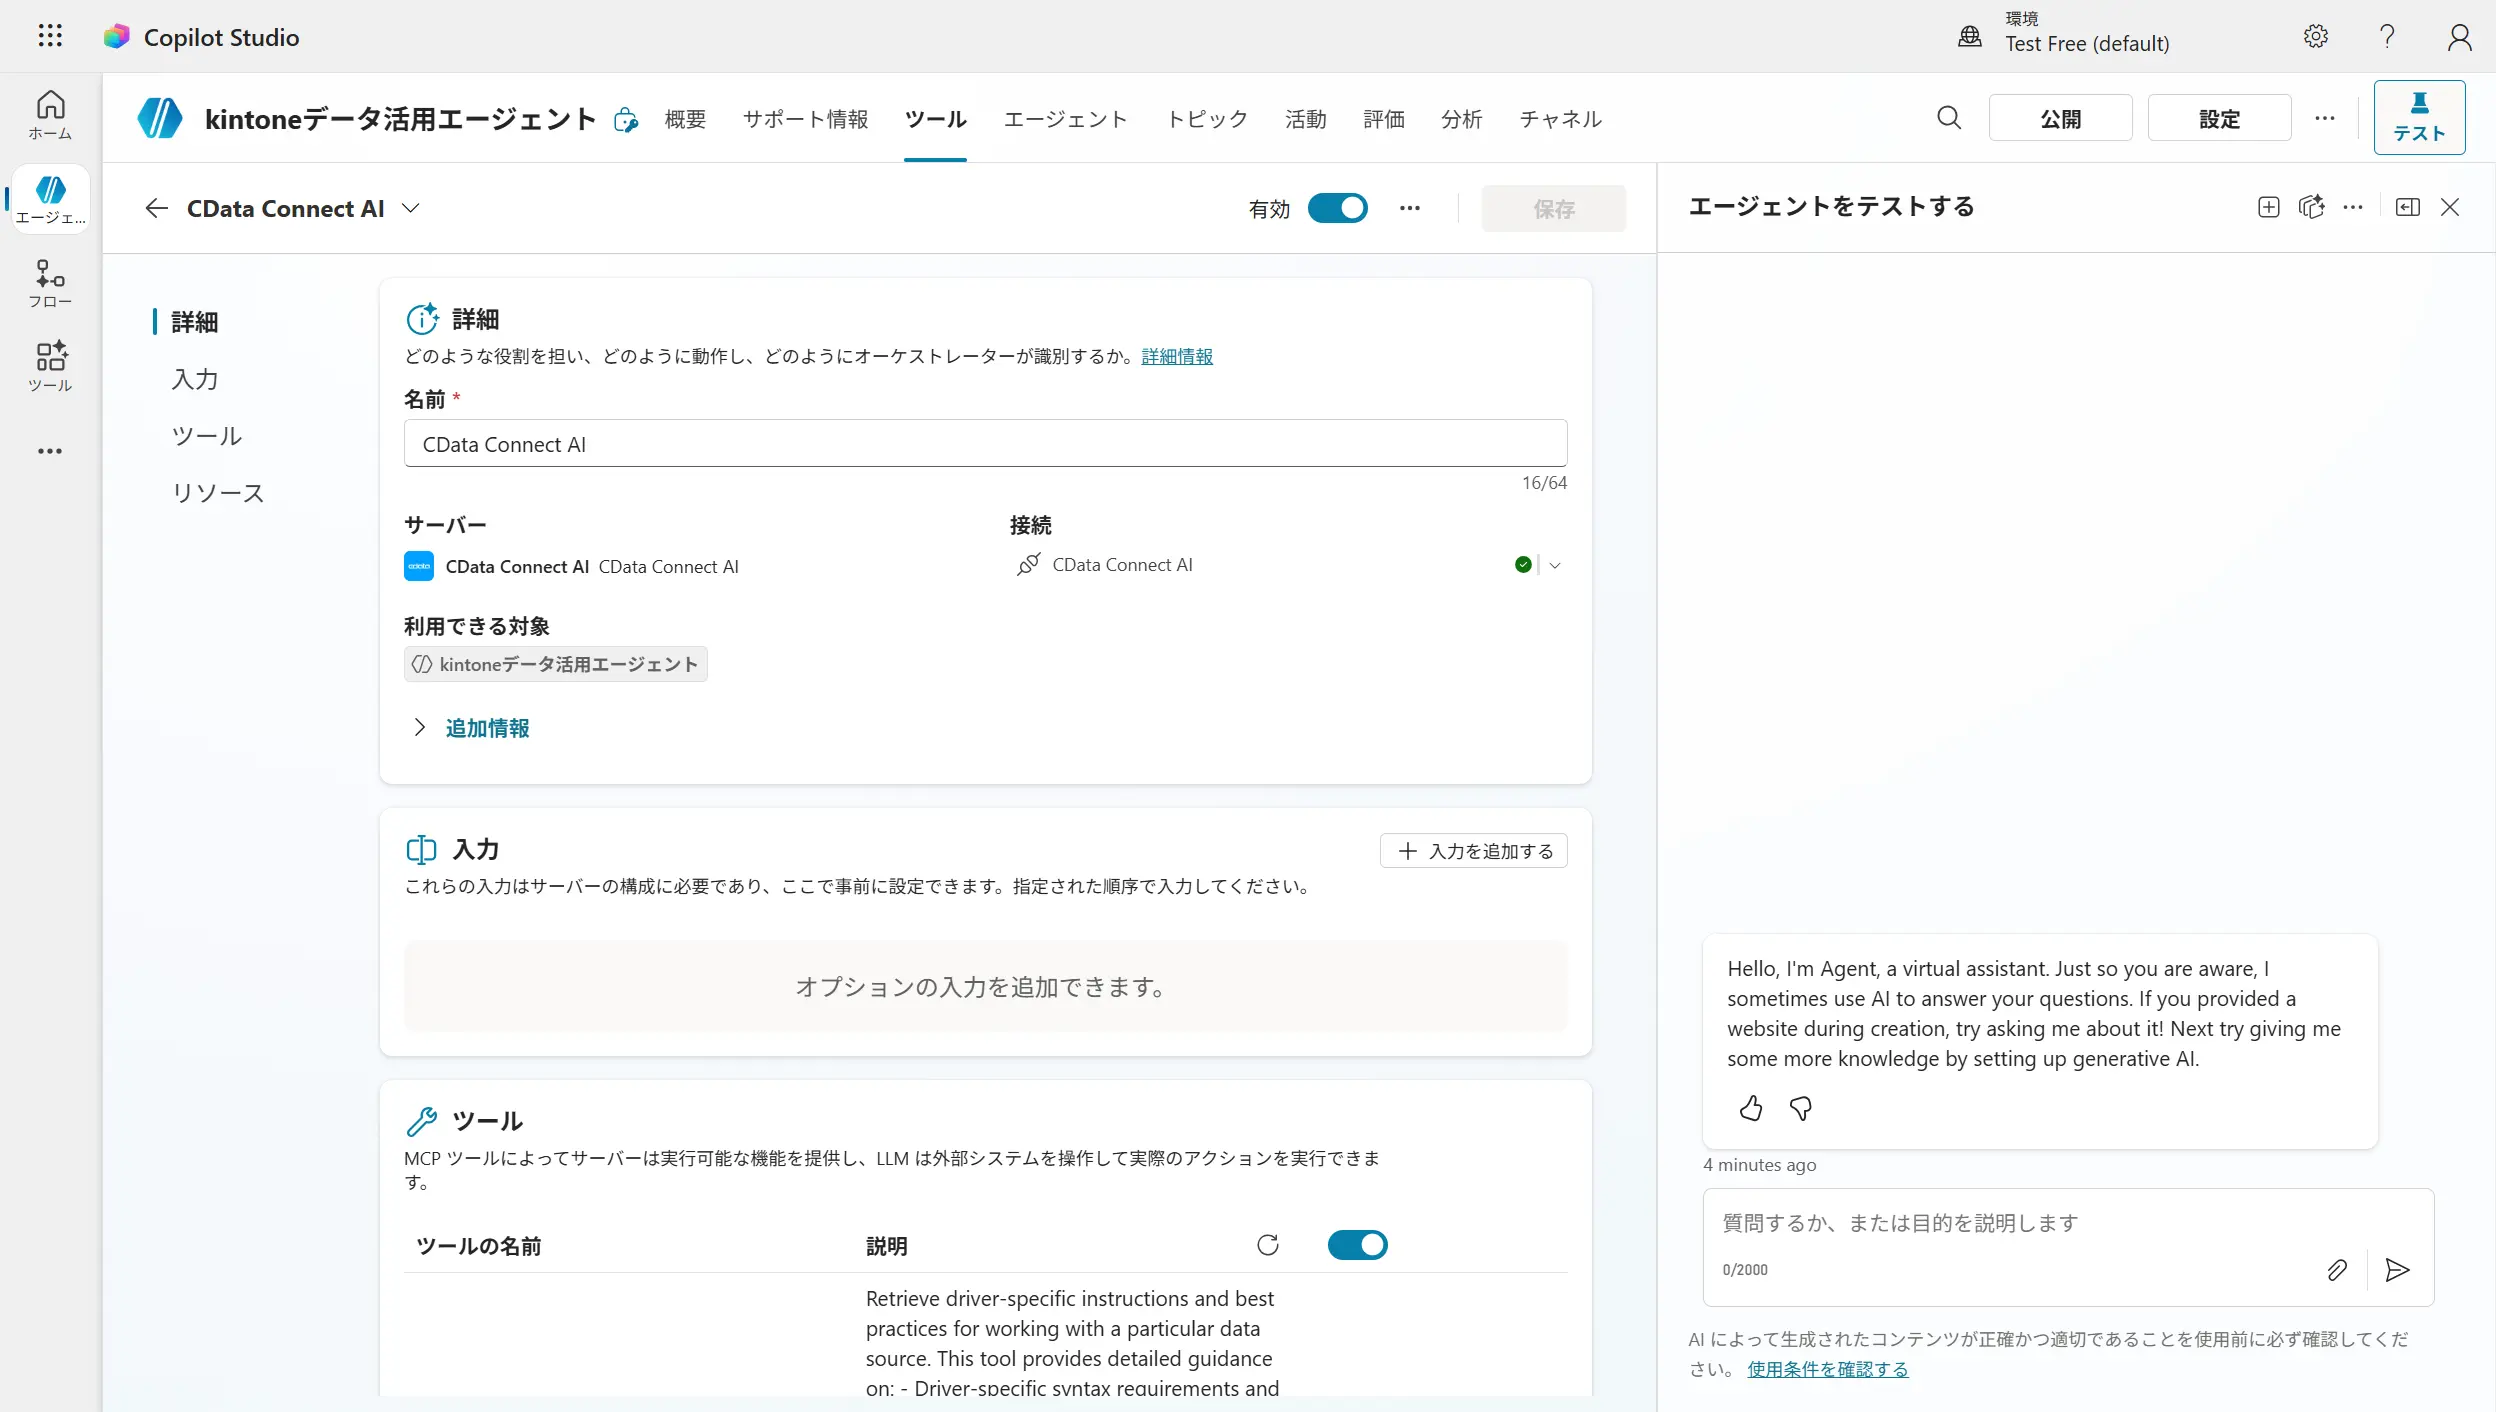
Task: Click the search magnifier icon
Action: 1948,118
